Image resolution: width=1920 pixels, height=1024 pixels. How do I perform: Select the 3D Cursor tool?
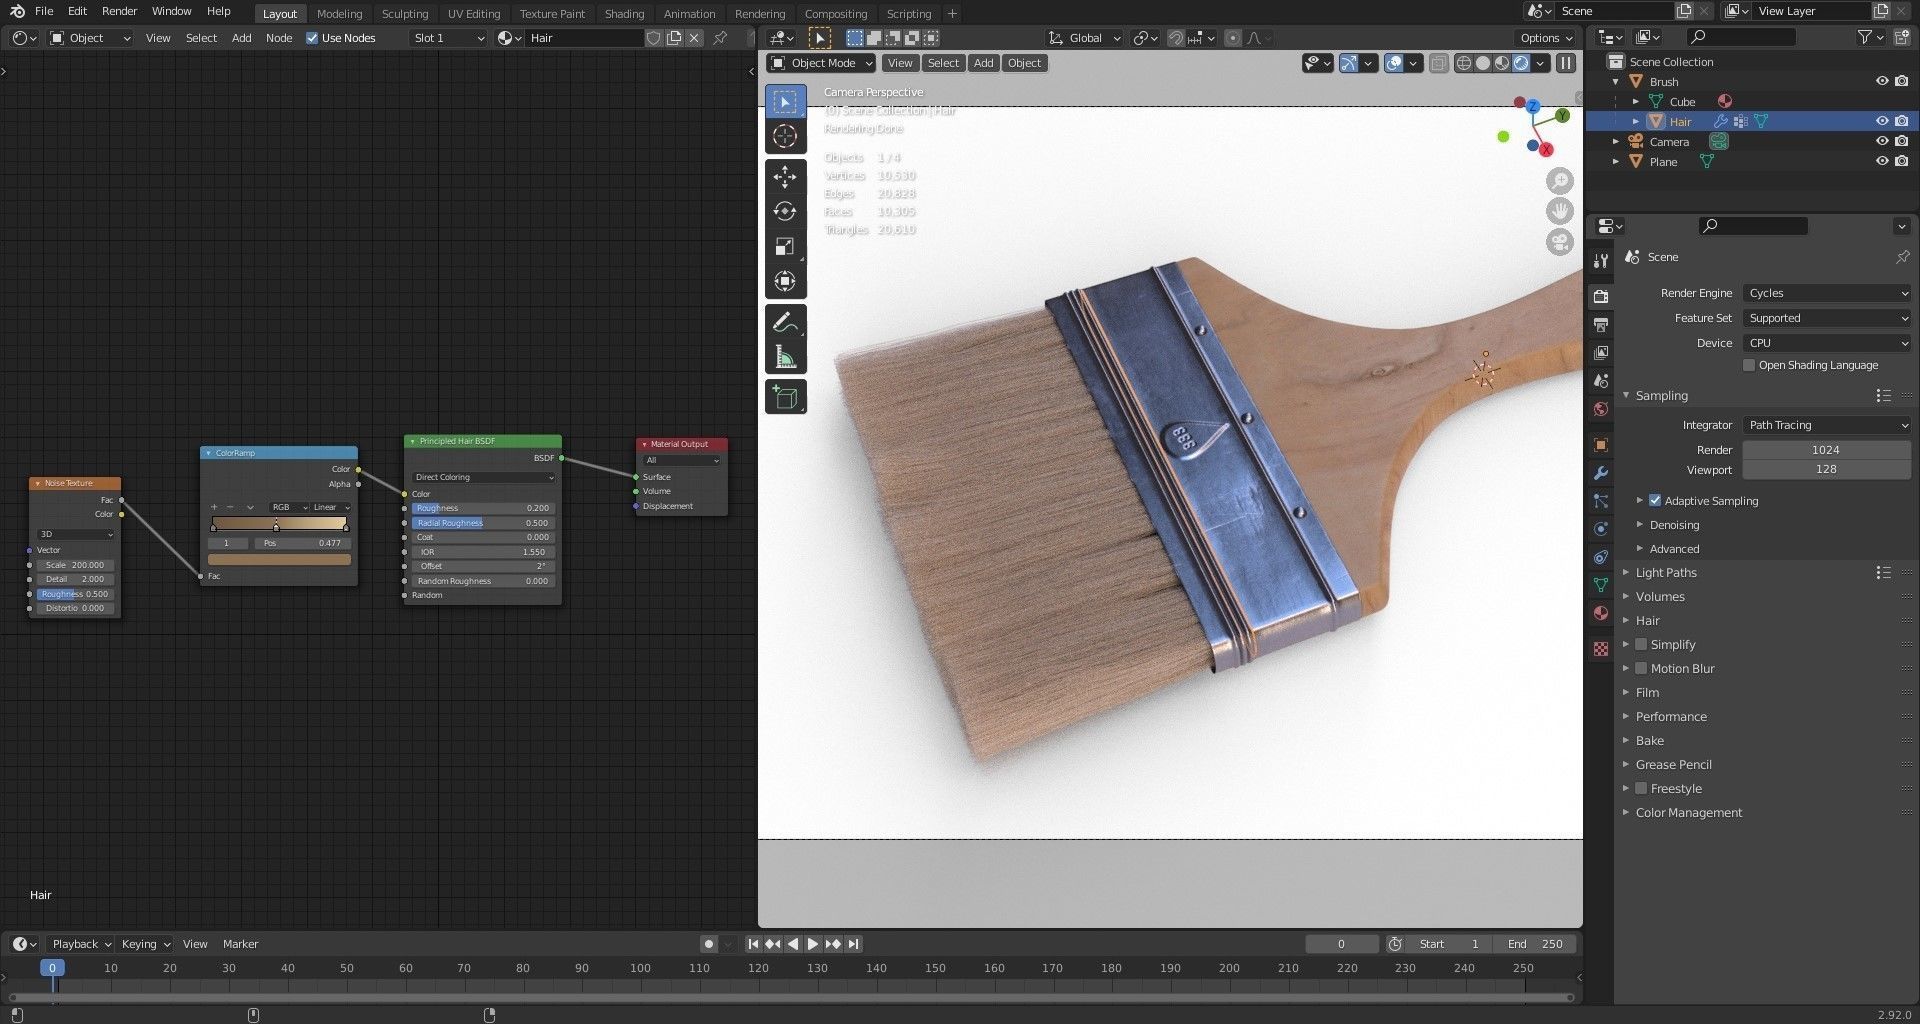(x=785, y=137)
